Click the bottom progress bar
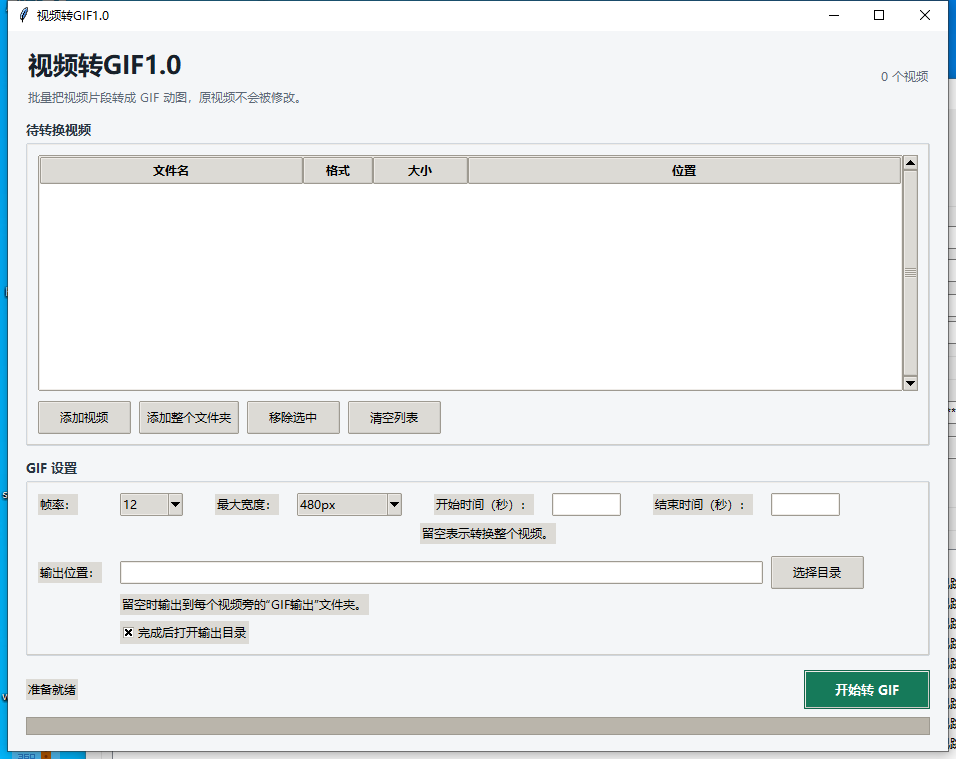The image size is (956, 759). [x=477, y=725]
